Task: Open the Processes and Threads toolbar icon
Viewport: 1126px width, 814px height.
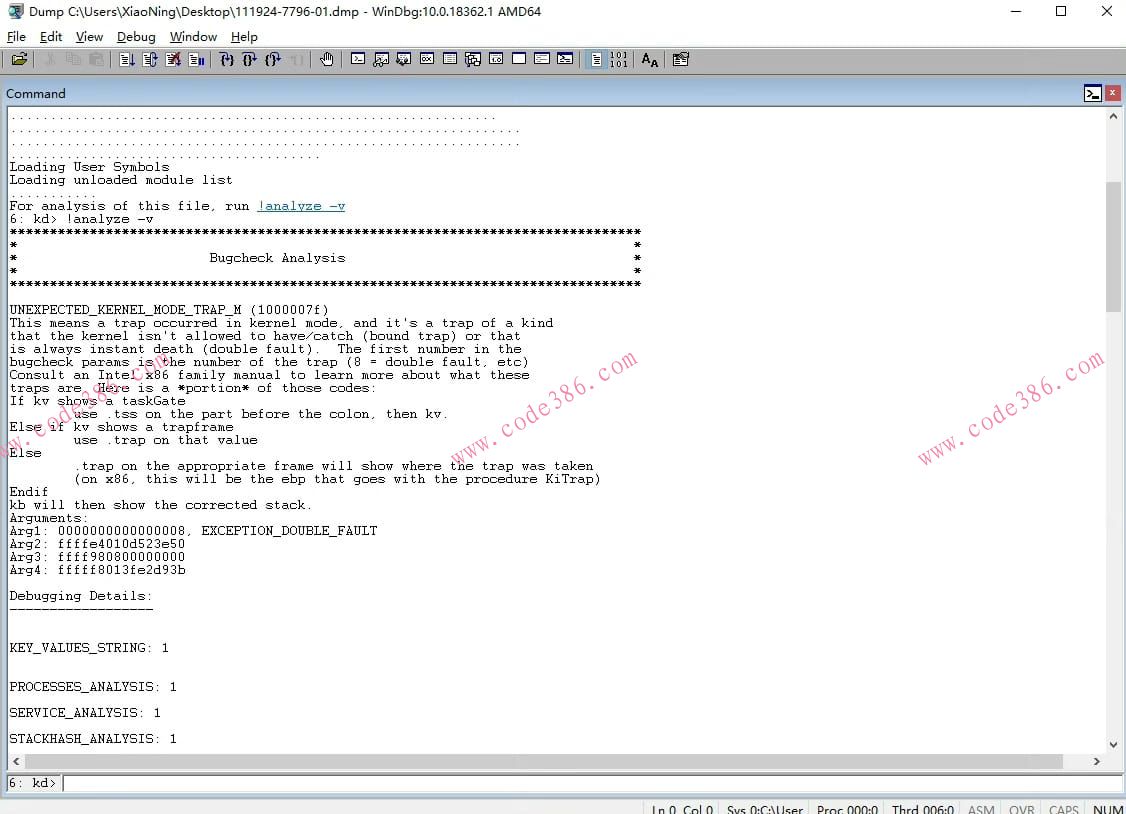Action: (x=541, y=60)
